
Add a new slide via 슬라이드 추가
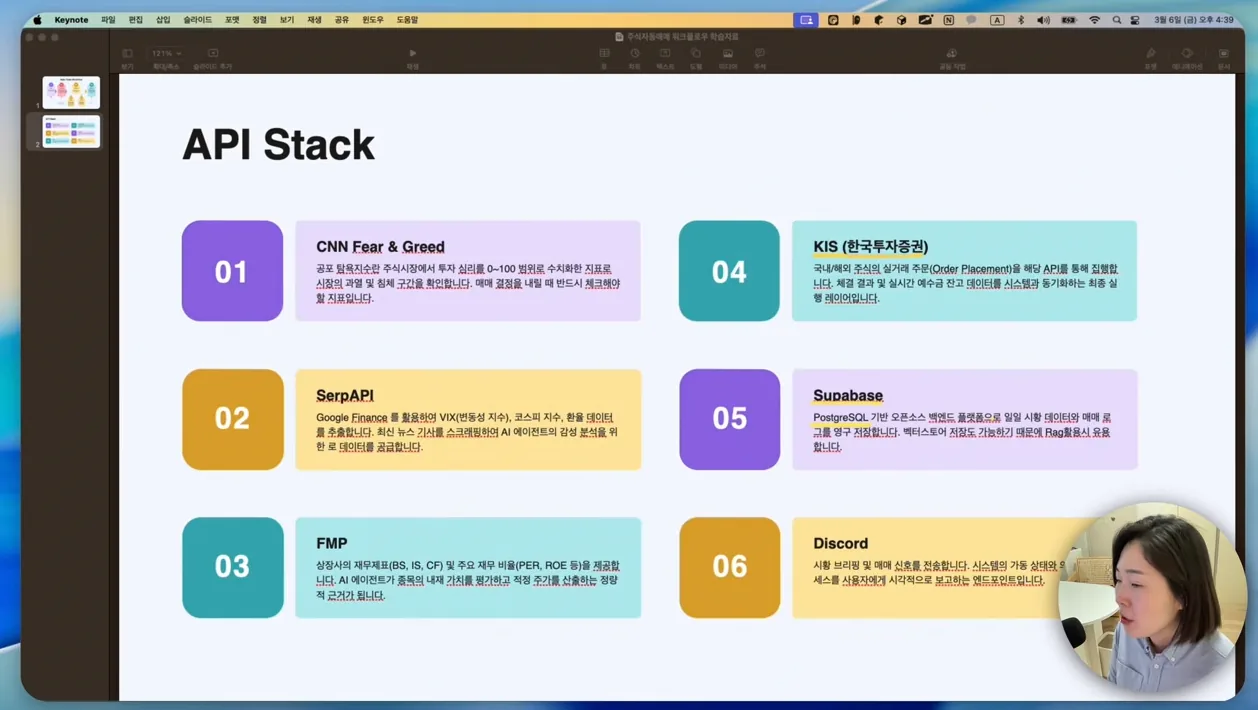pos(213,57)
